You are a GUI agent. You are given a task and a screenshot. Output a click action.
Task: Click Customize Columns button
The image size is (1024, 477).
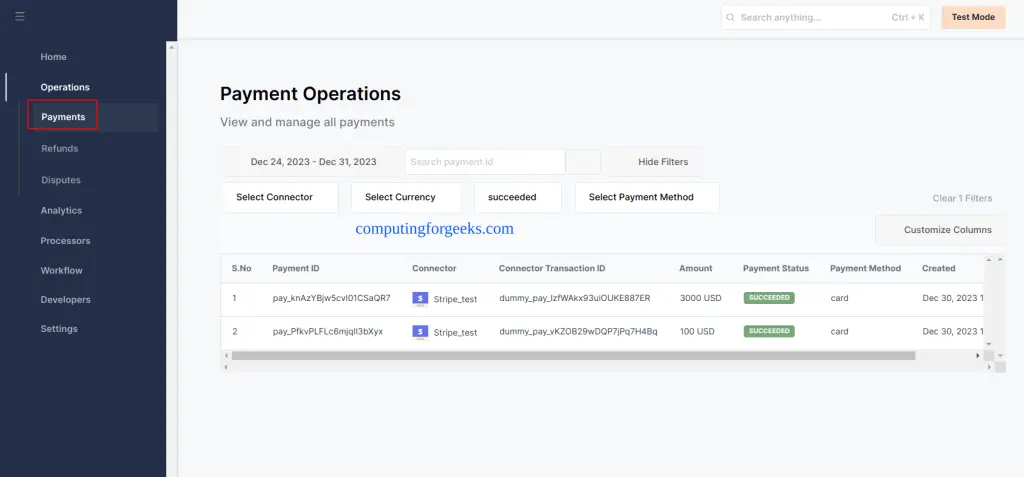pos(940,230)
